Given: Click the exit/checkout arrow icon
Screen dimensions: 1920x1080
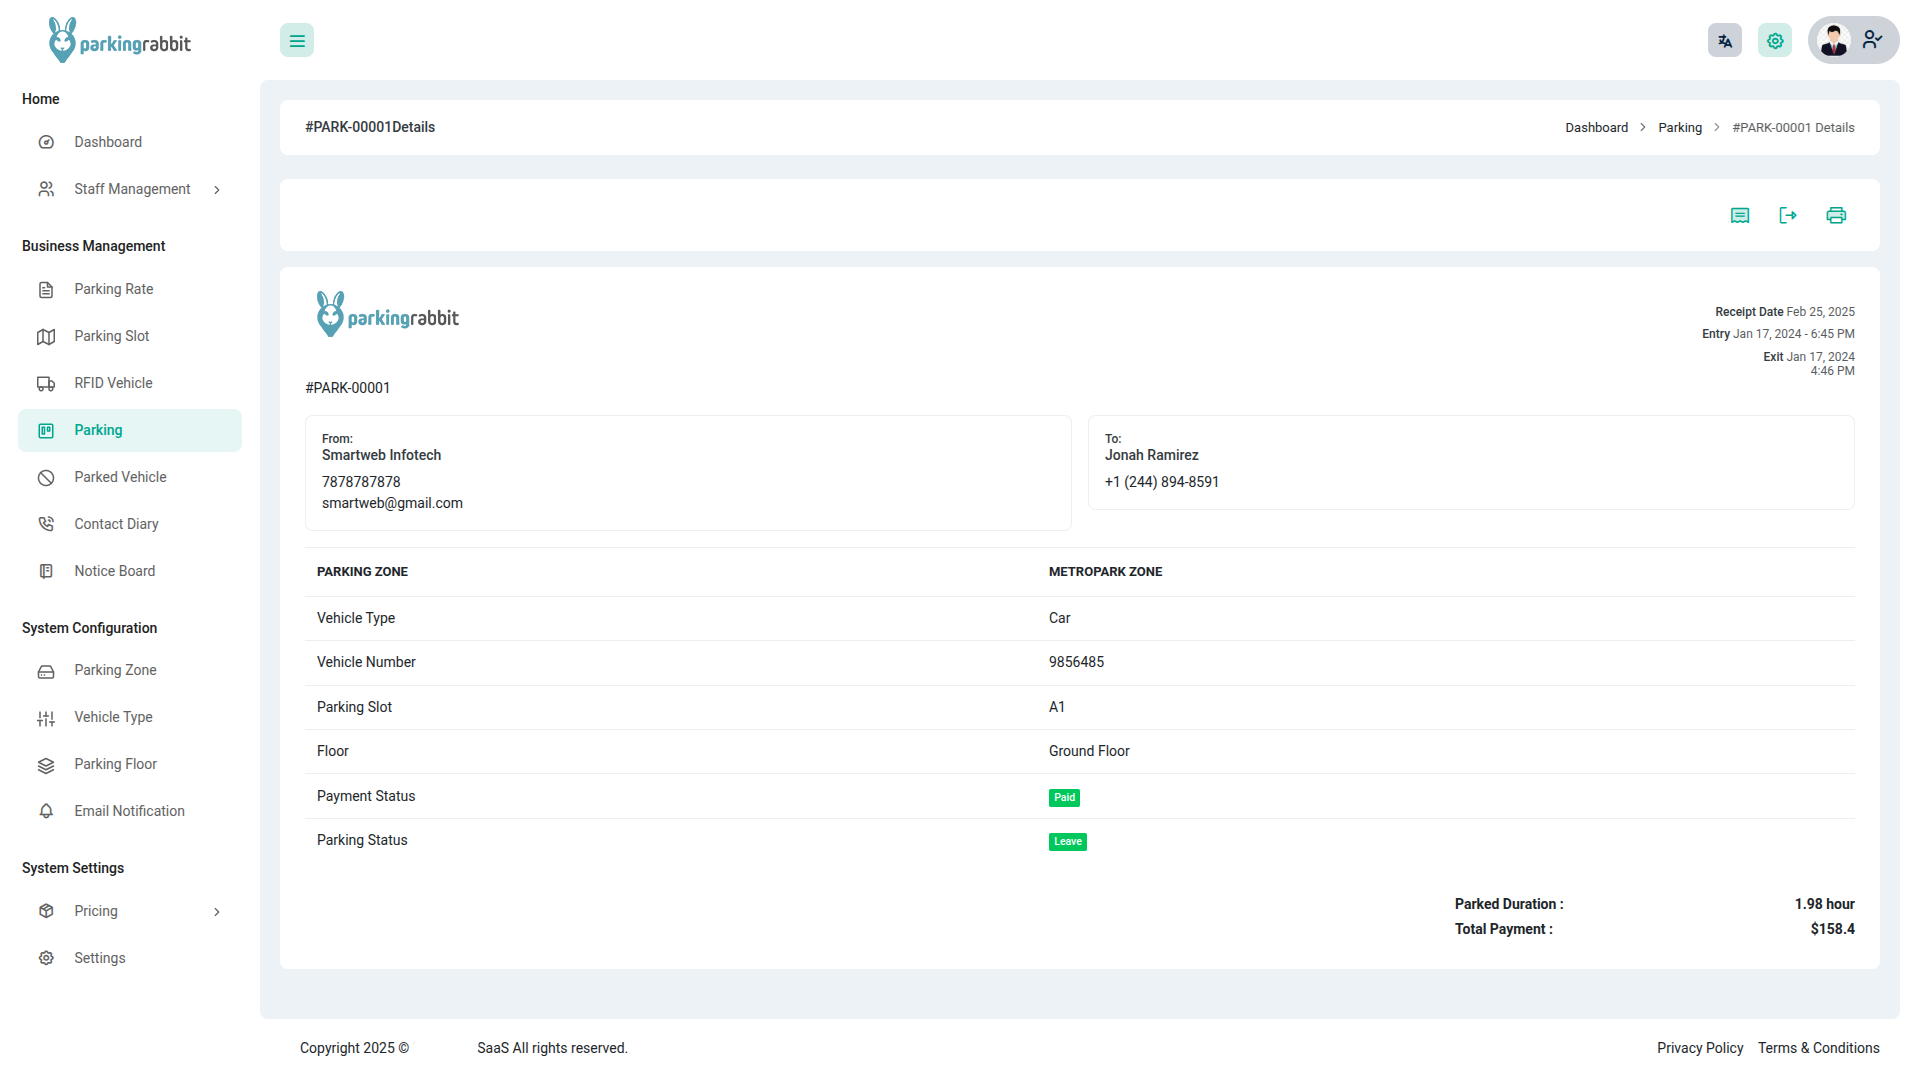Looking at the screenshot, I should (1788, 215).
